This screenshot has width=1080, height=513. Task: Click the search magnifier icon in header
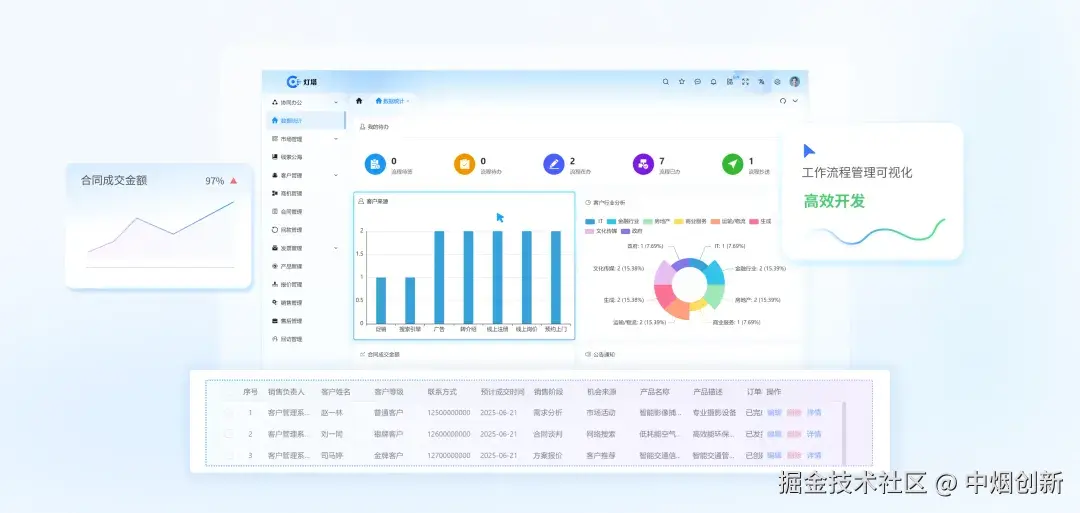pos(665,81)
